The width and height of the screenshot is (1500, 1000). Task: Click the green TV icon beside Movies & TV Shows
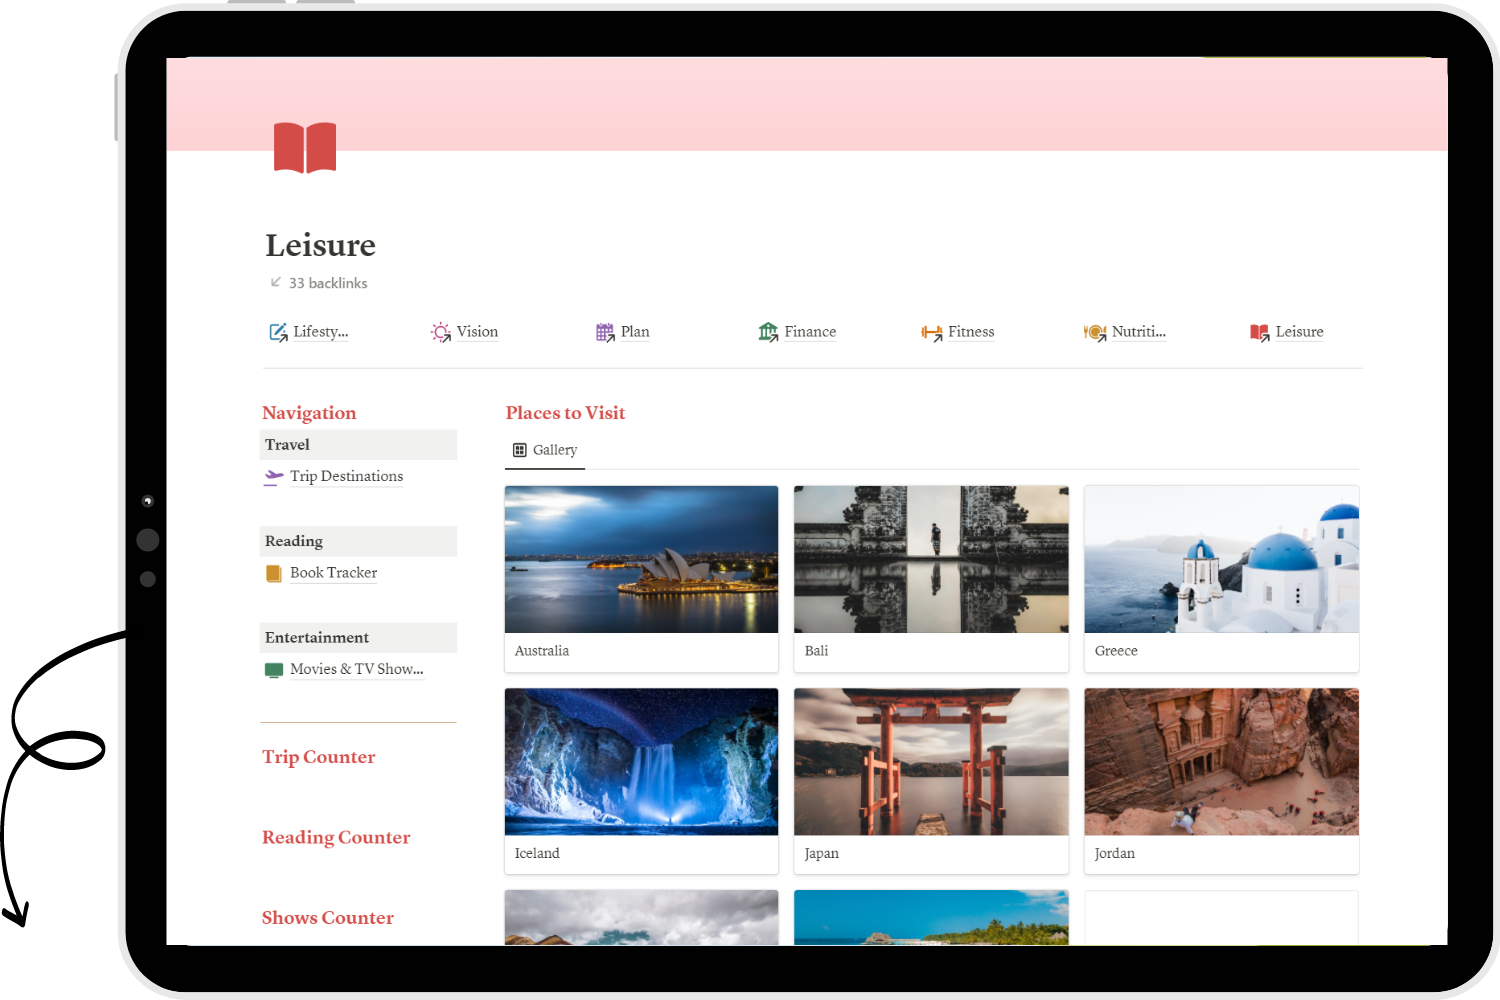point(274,670)
